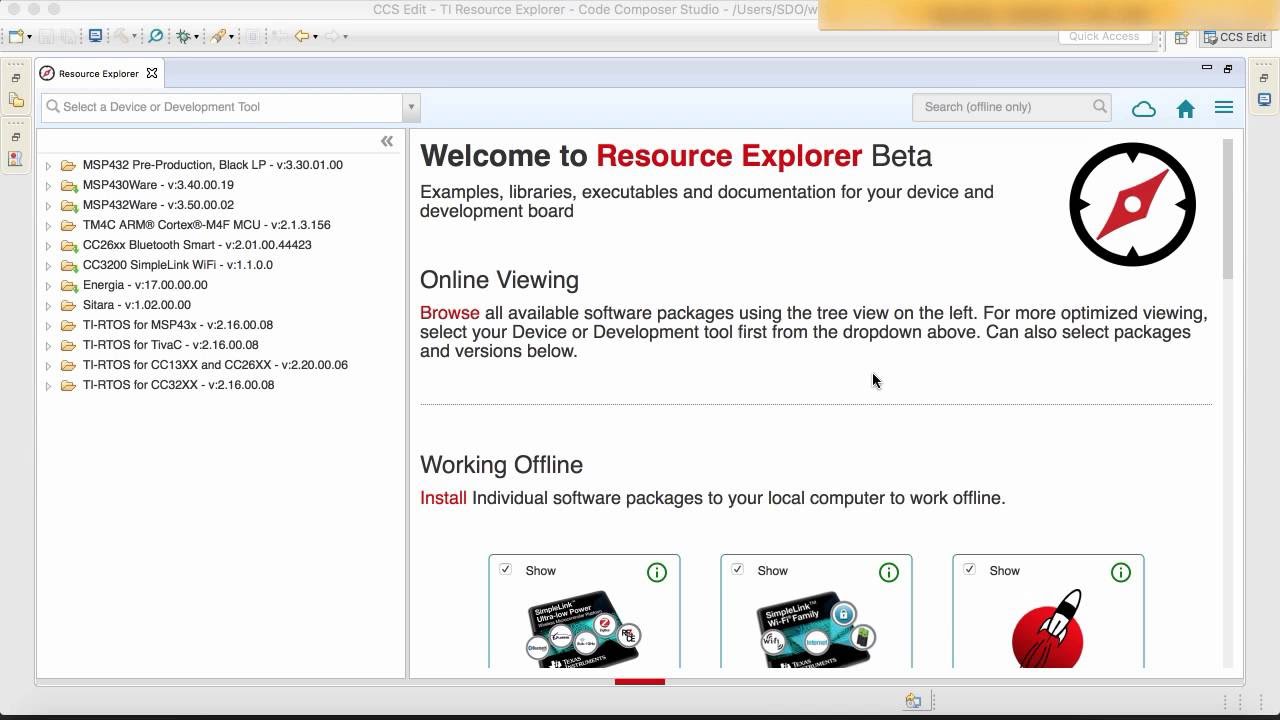Image resolution: width=1280 pixels, height=720 pixels.
Task: Expand the Energia node
Action: coord(48,286)
